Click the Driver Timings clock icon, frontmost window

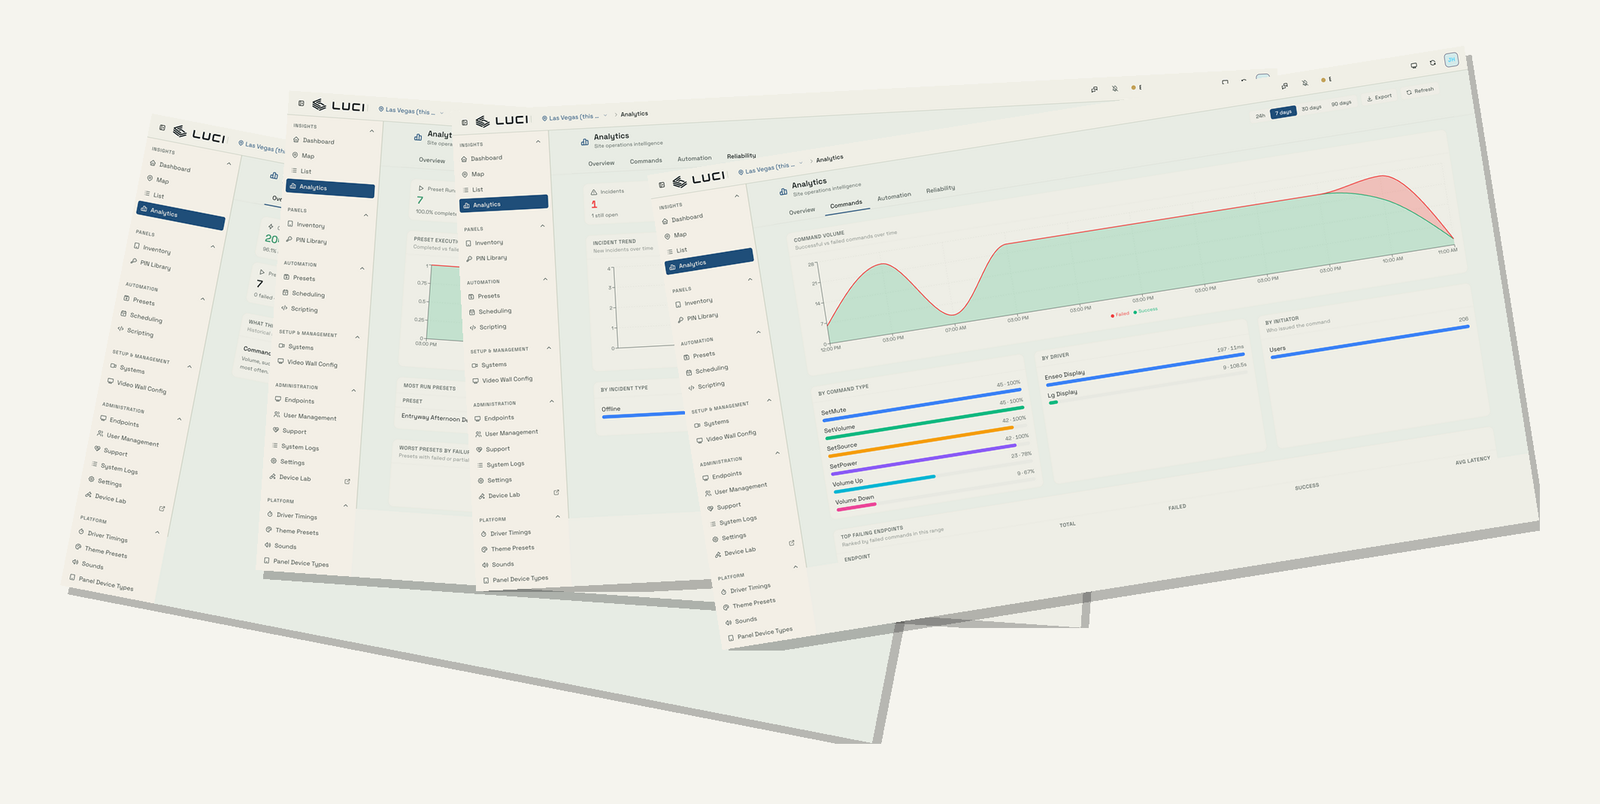tap(723, 592)
